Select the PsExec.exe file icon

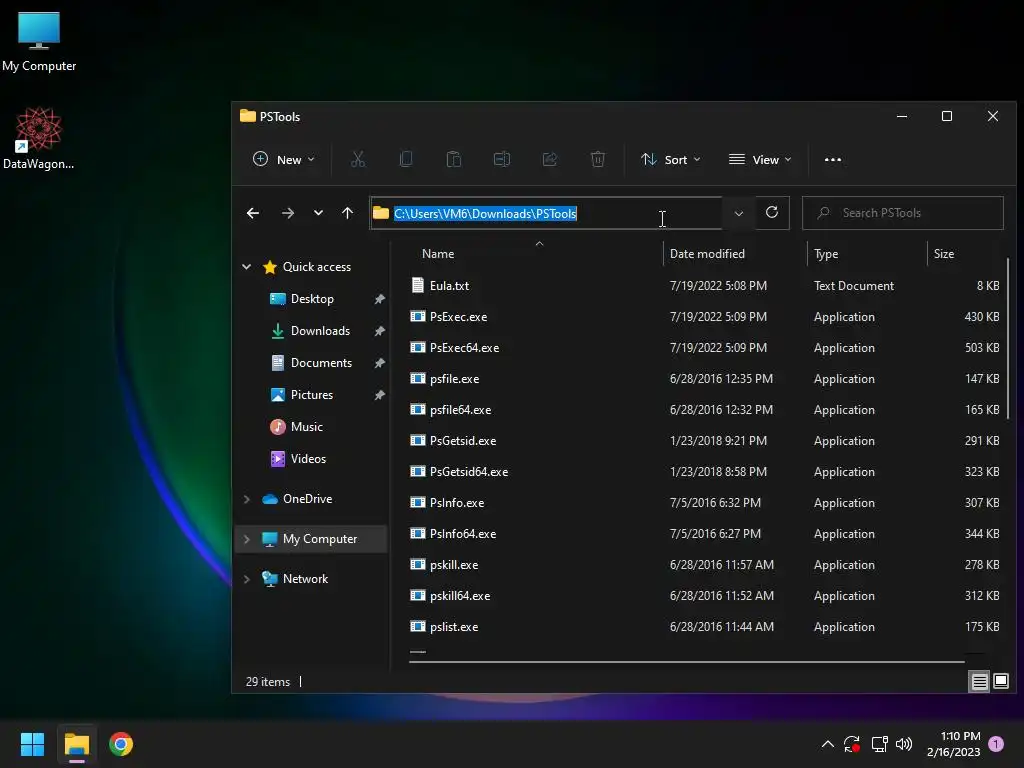click(418, 317)
